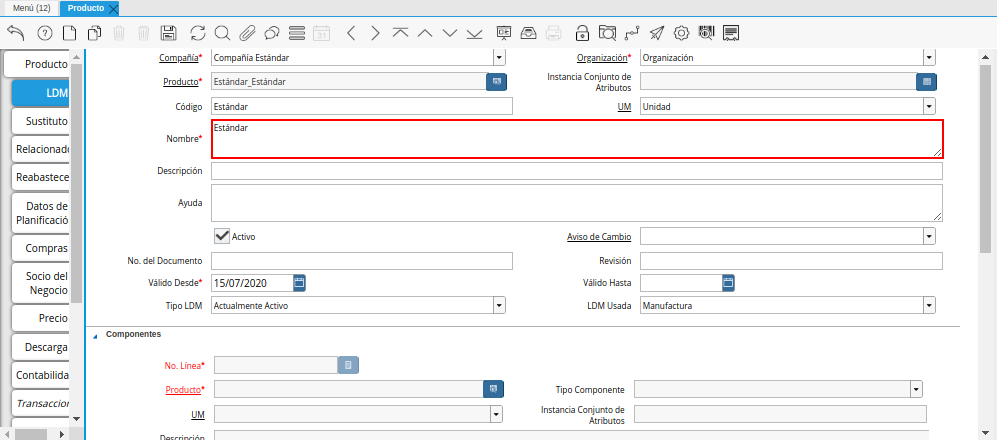Click the paperclip Attachment icon
This screenshot has width=997, height=440.
(246, 33)
